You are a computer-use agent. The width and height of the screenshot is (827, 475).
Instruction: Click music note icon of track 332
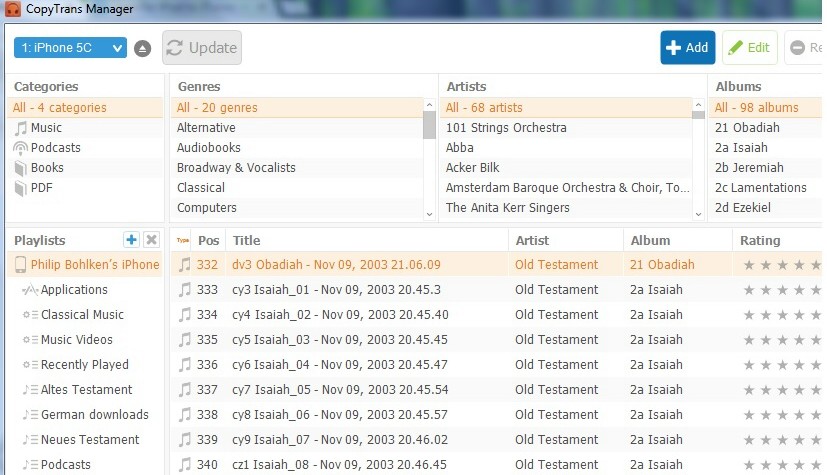point(185,265)
